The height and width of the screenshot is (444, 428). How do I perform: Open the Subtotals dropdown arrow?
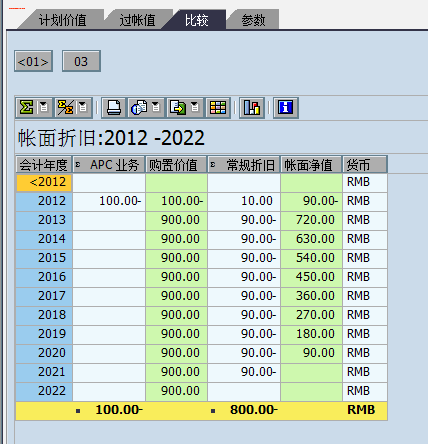83,108
